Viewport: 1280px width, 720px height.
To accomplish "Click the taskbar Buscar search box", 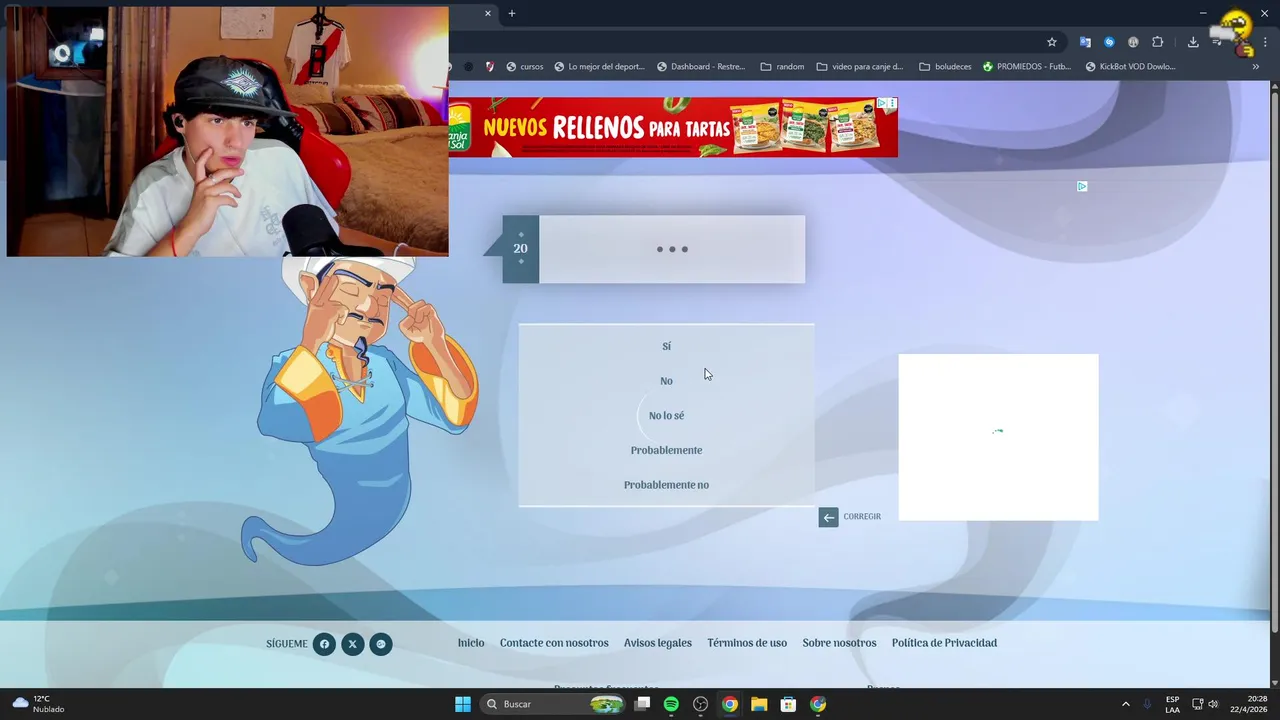I will coord(551,704).
